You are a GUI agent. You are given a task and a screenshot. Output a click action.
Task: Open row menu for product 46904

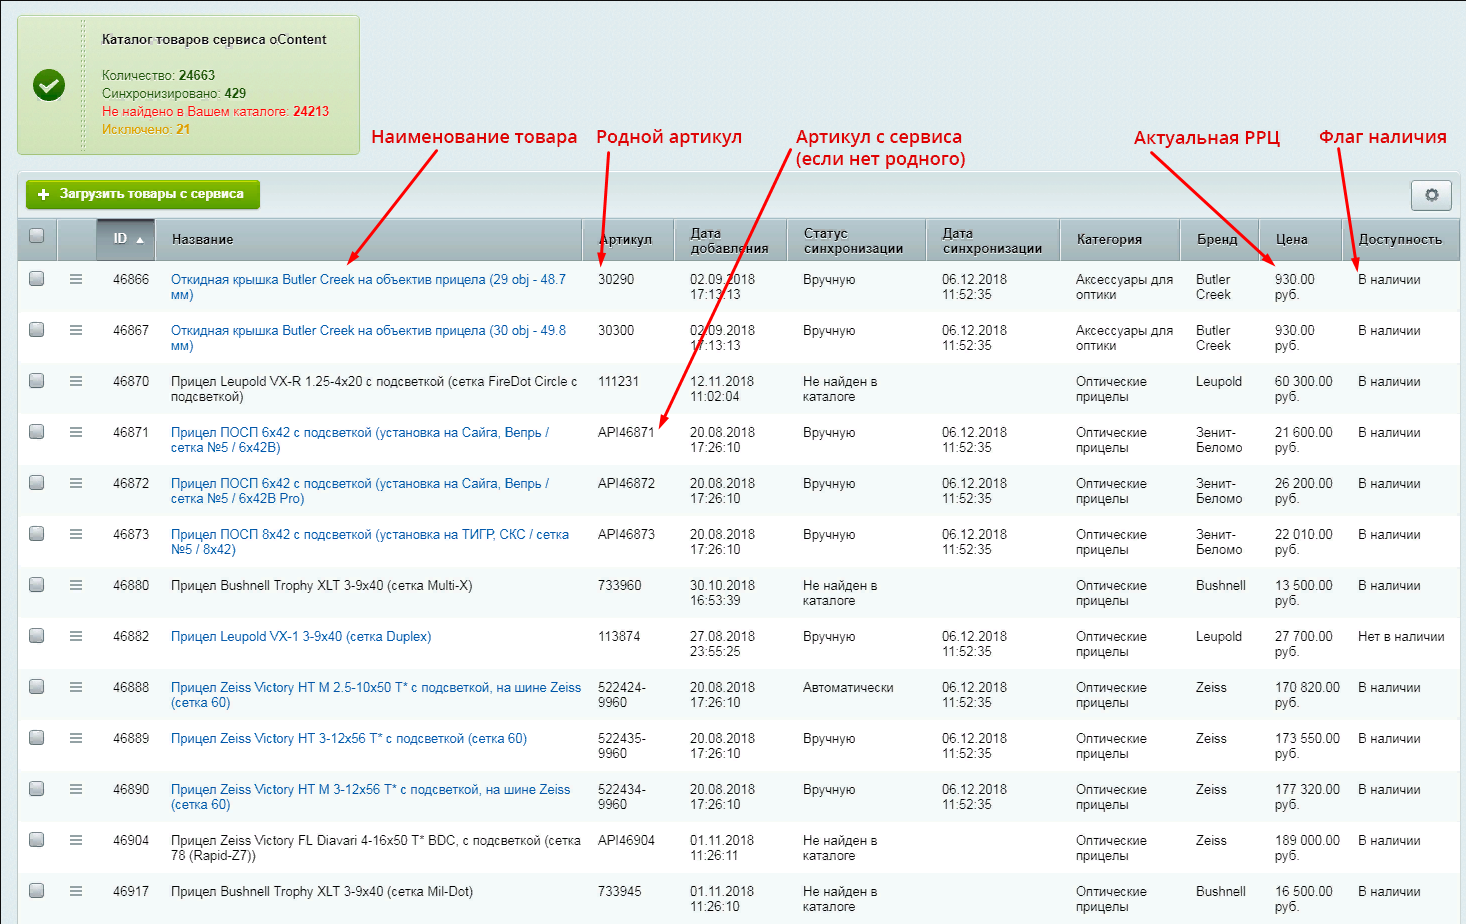tap(76, 840)
